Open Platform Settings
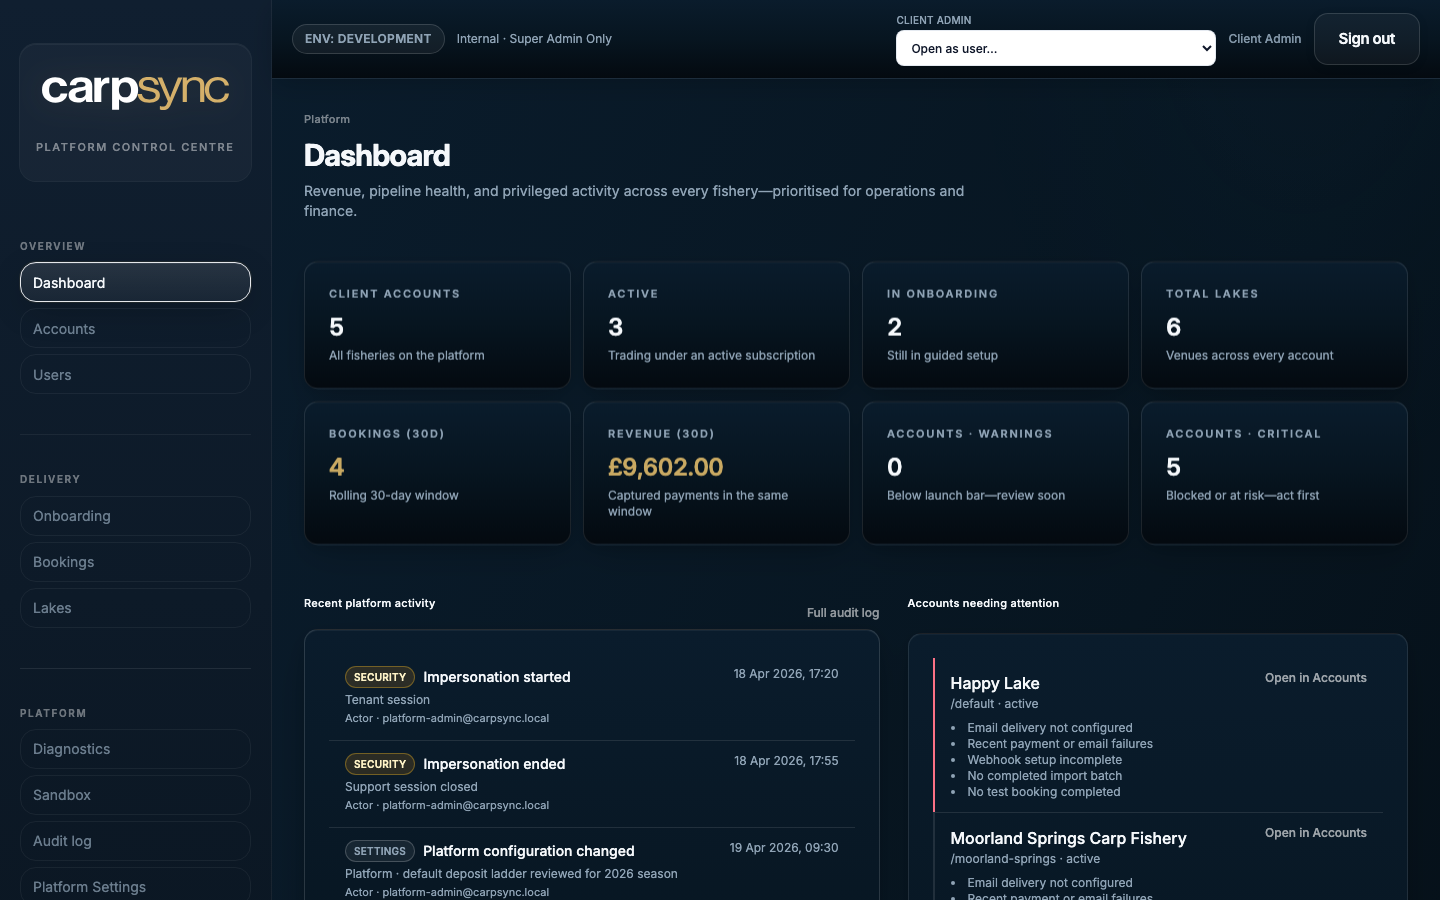This screenshot has width=1440, height=900. click(135, 885)
